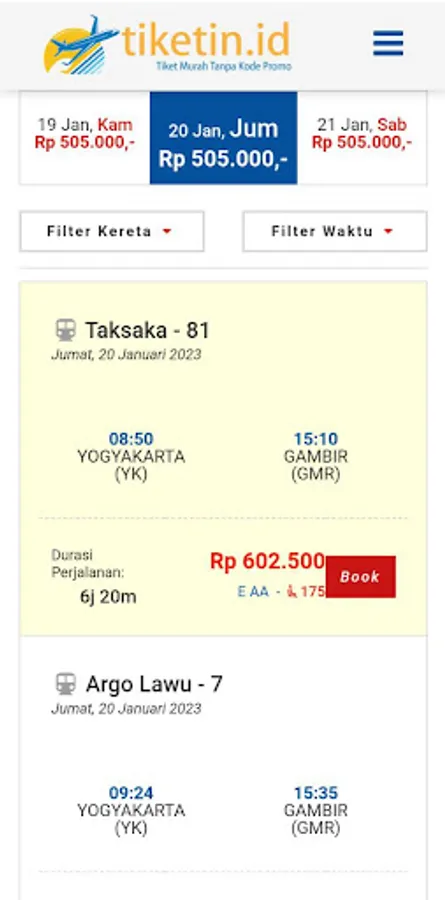Screen dimensions: 445x900
Task: Book the Taksaka - 81 train
Action: [361, 577]
